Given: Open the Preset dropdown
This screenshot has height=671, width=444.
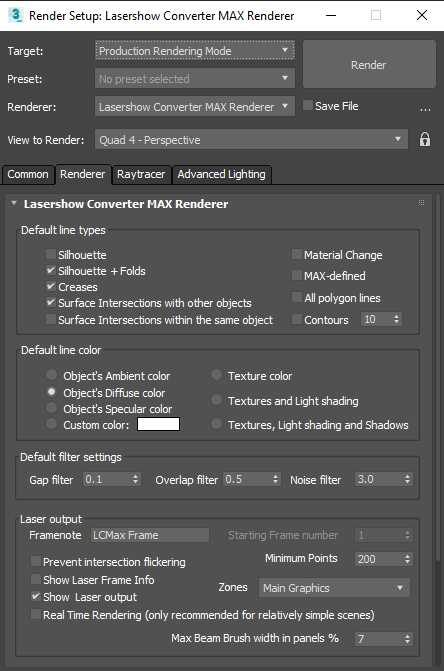Looking at the screenshot, I should click(195, 79).
